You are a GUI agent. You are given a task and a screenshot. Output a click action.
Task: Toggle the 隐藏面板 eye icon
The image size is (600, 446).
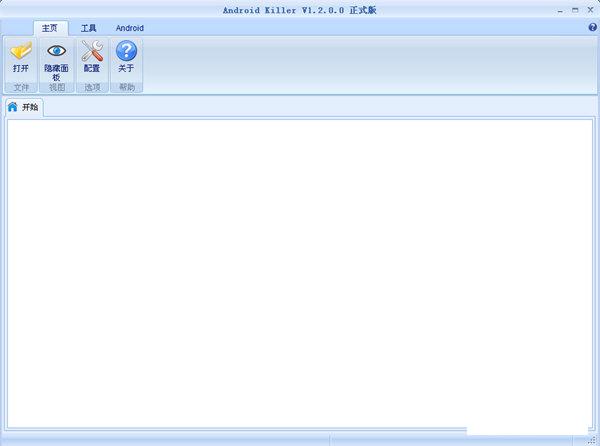[56, 51]
